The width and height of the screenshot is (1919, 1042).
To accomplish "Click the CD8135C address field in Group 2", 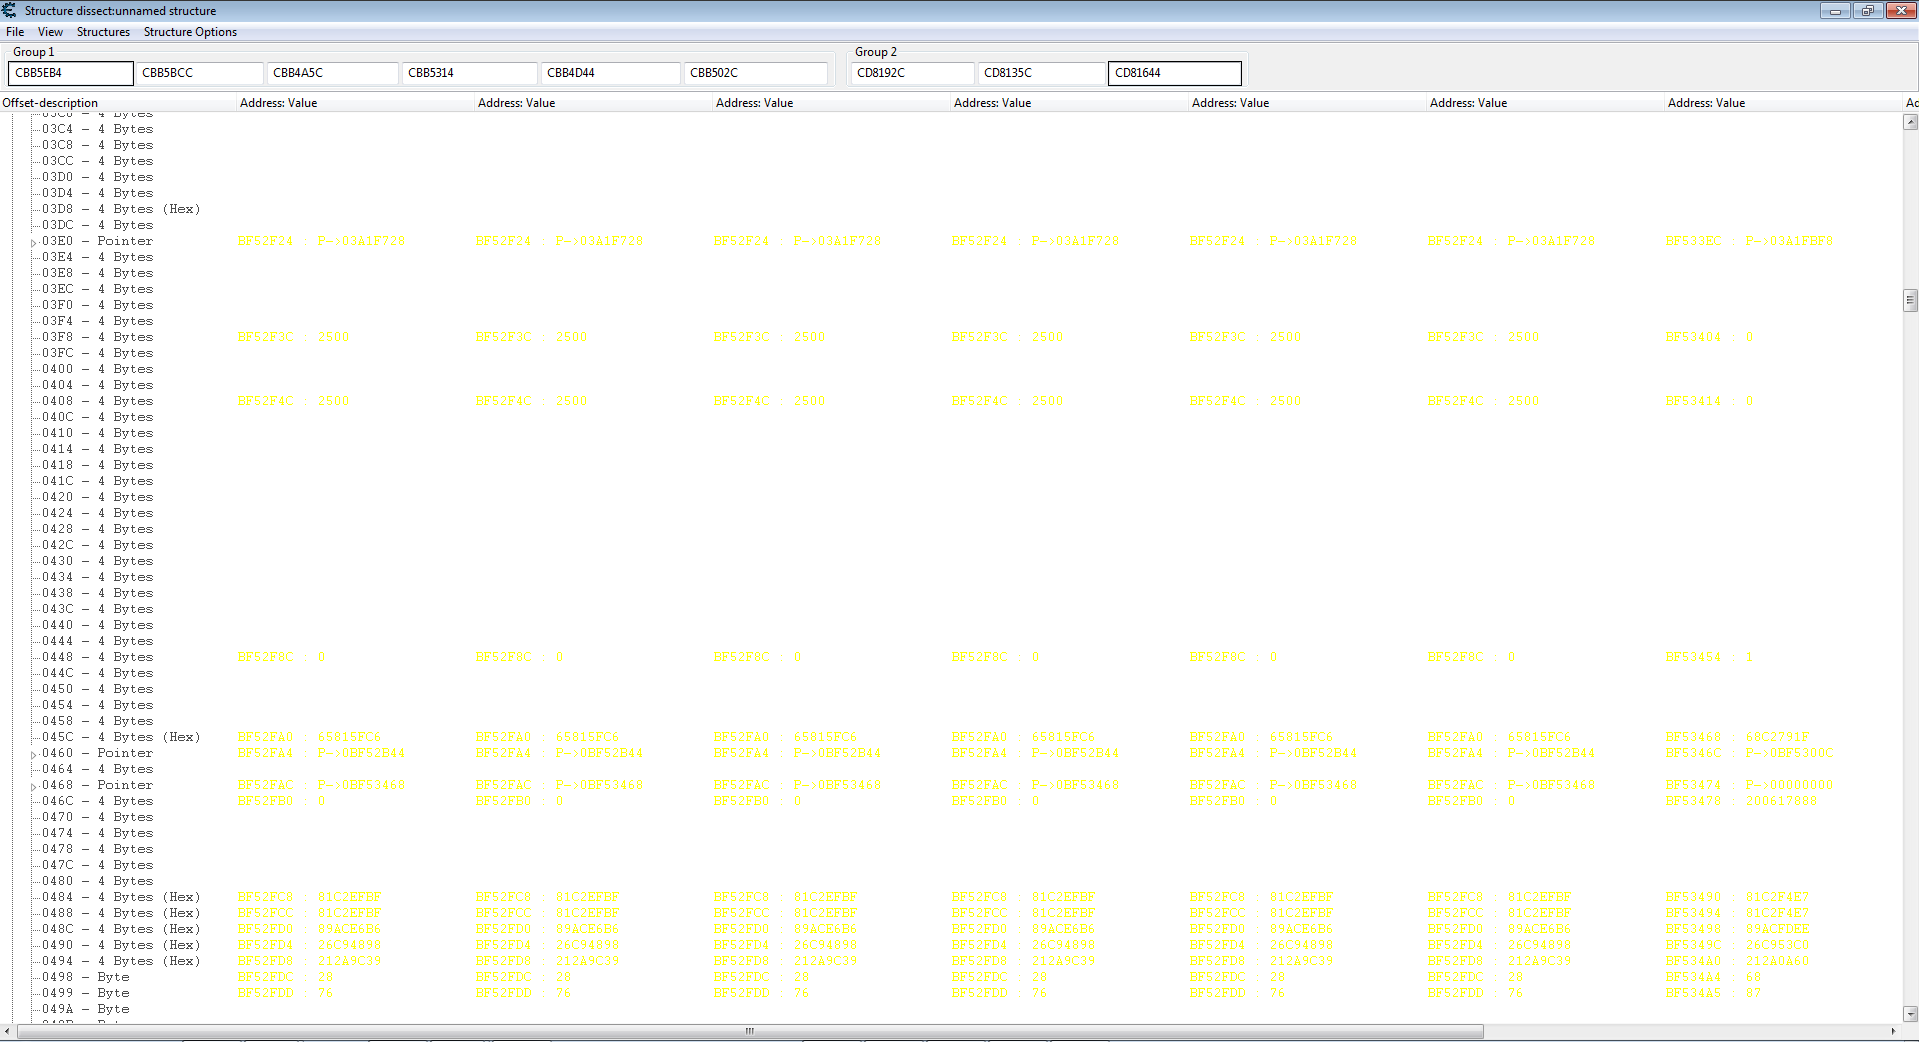I will tap(1041, 73).
